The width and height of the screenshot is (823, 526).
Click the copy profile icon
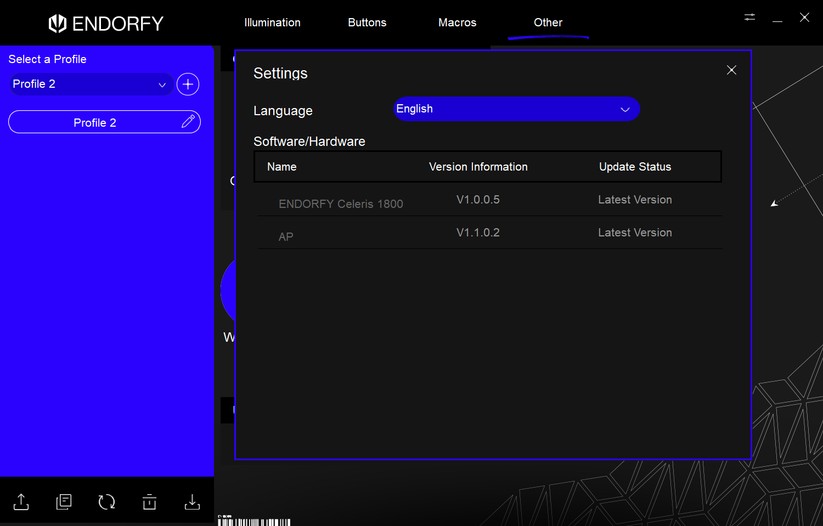click(64, 502)
